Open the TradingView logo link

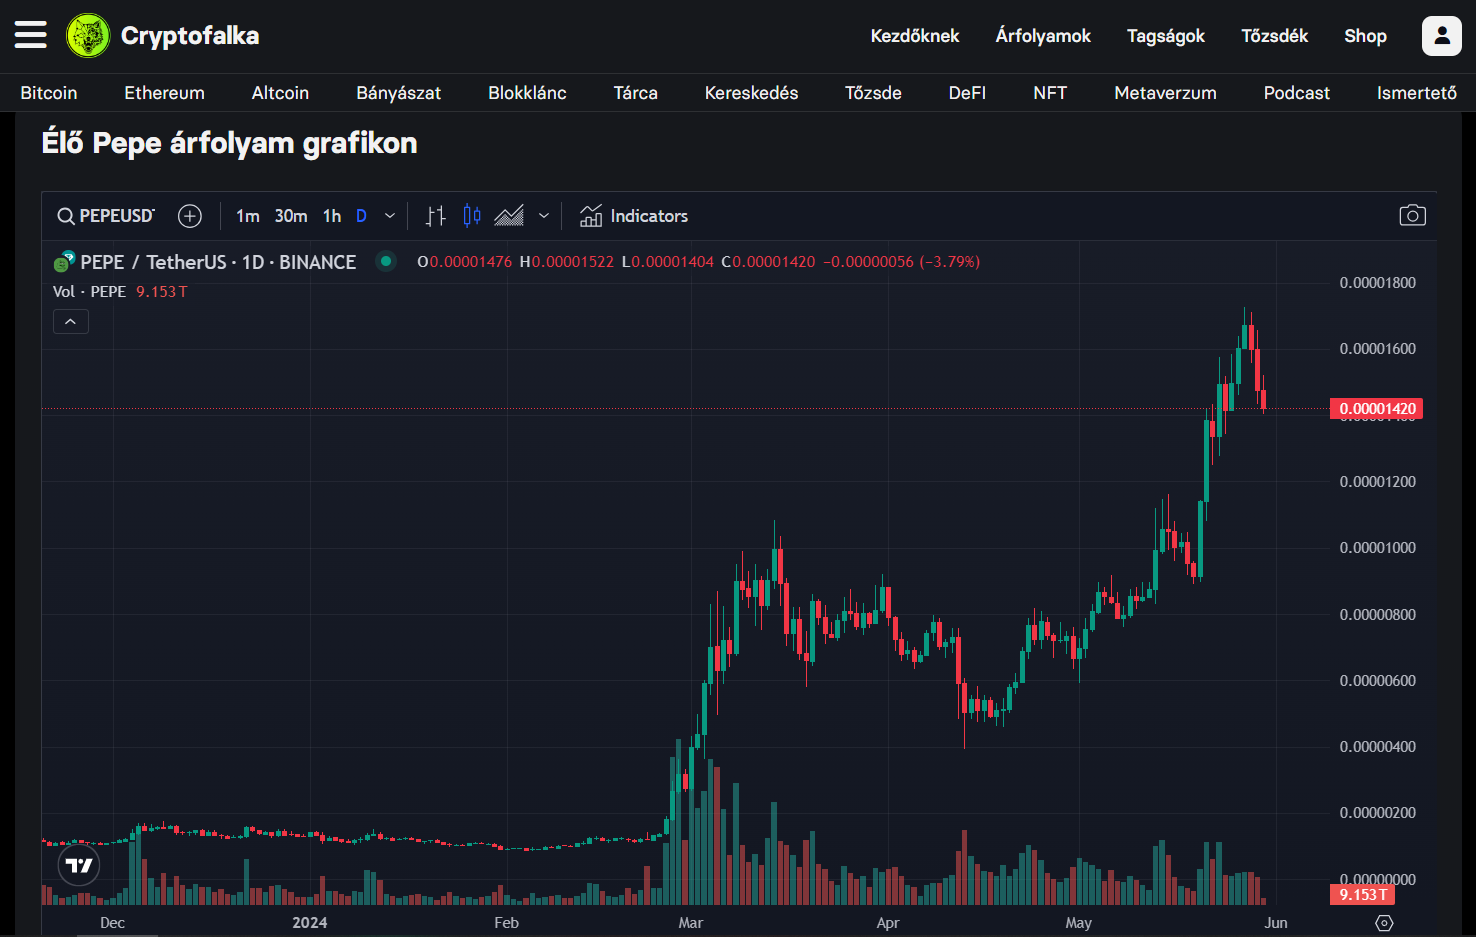point(79,865)
